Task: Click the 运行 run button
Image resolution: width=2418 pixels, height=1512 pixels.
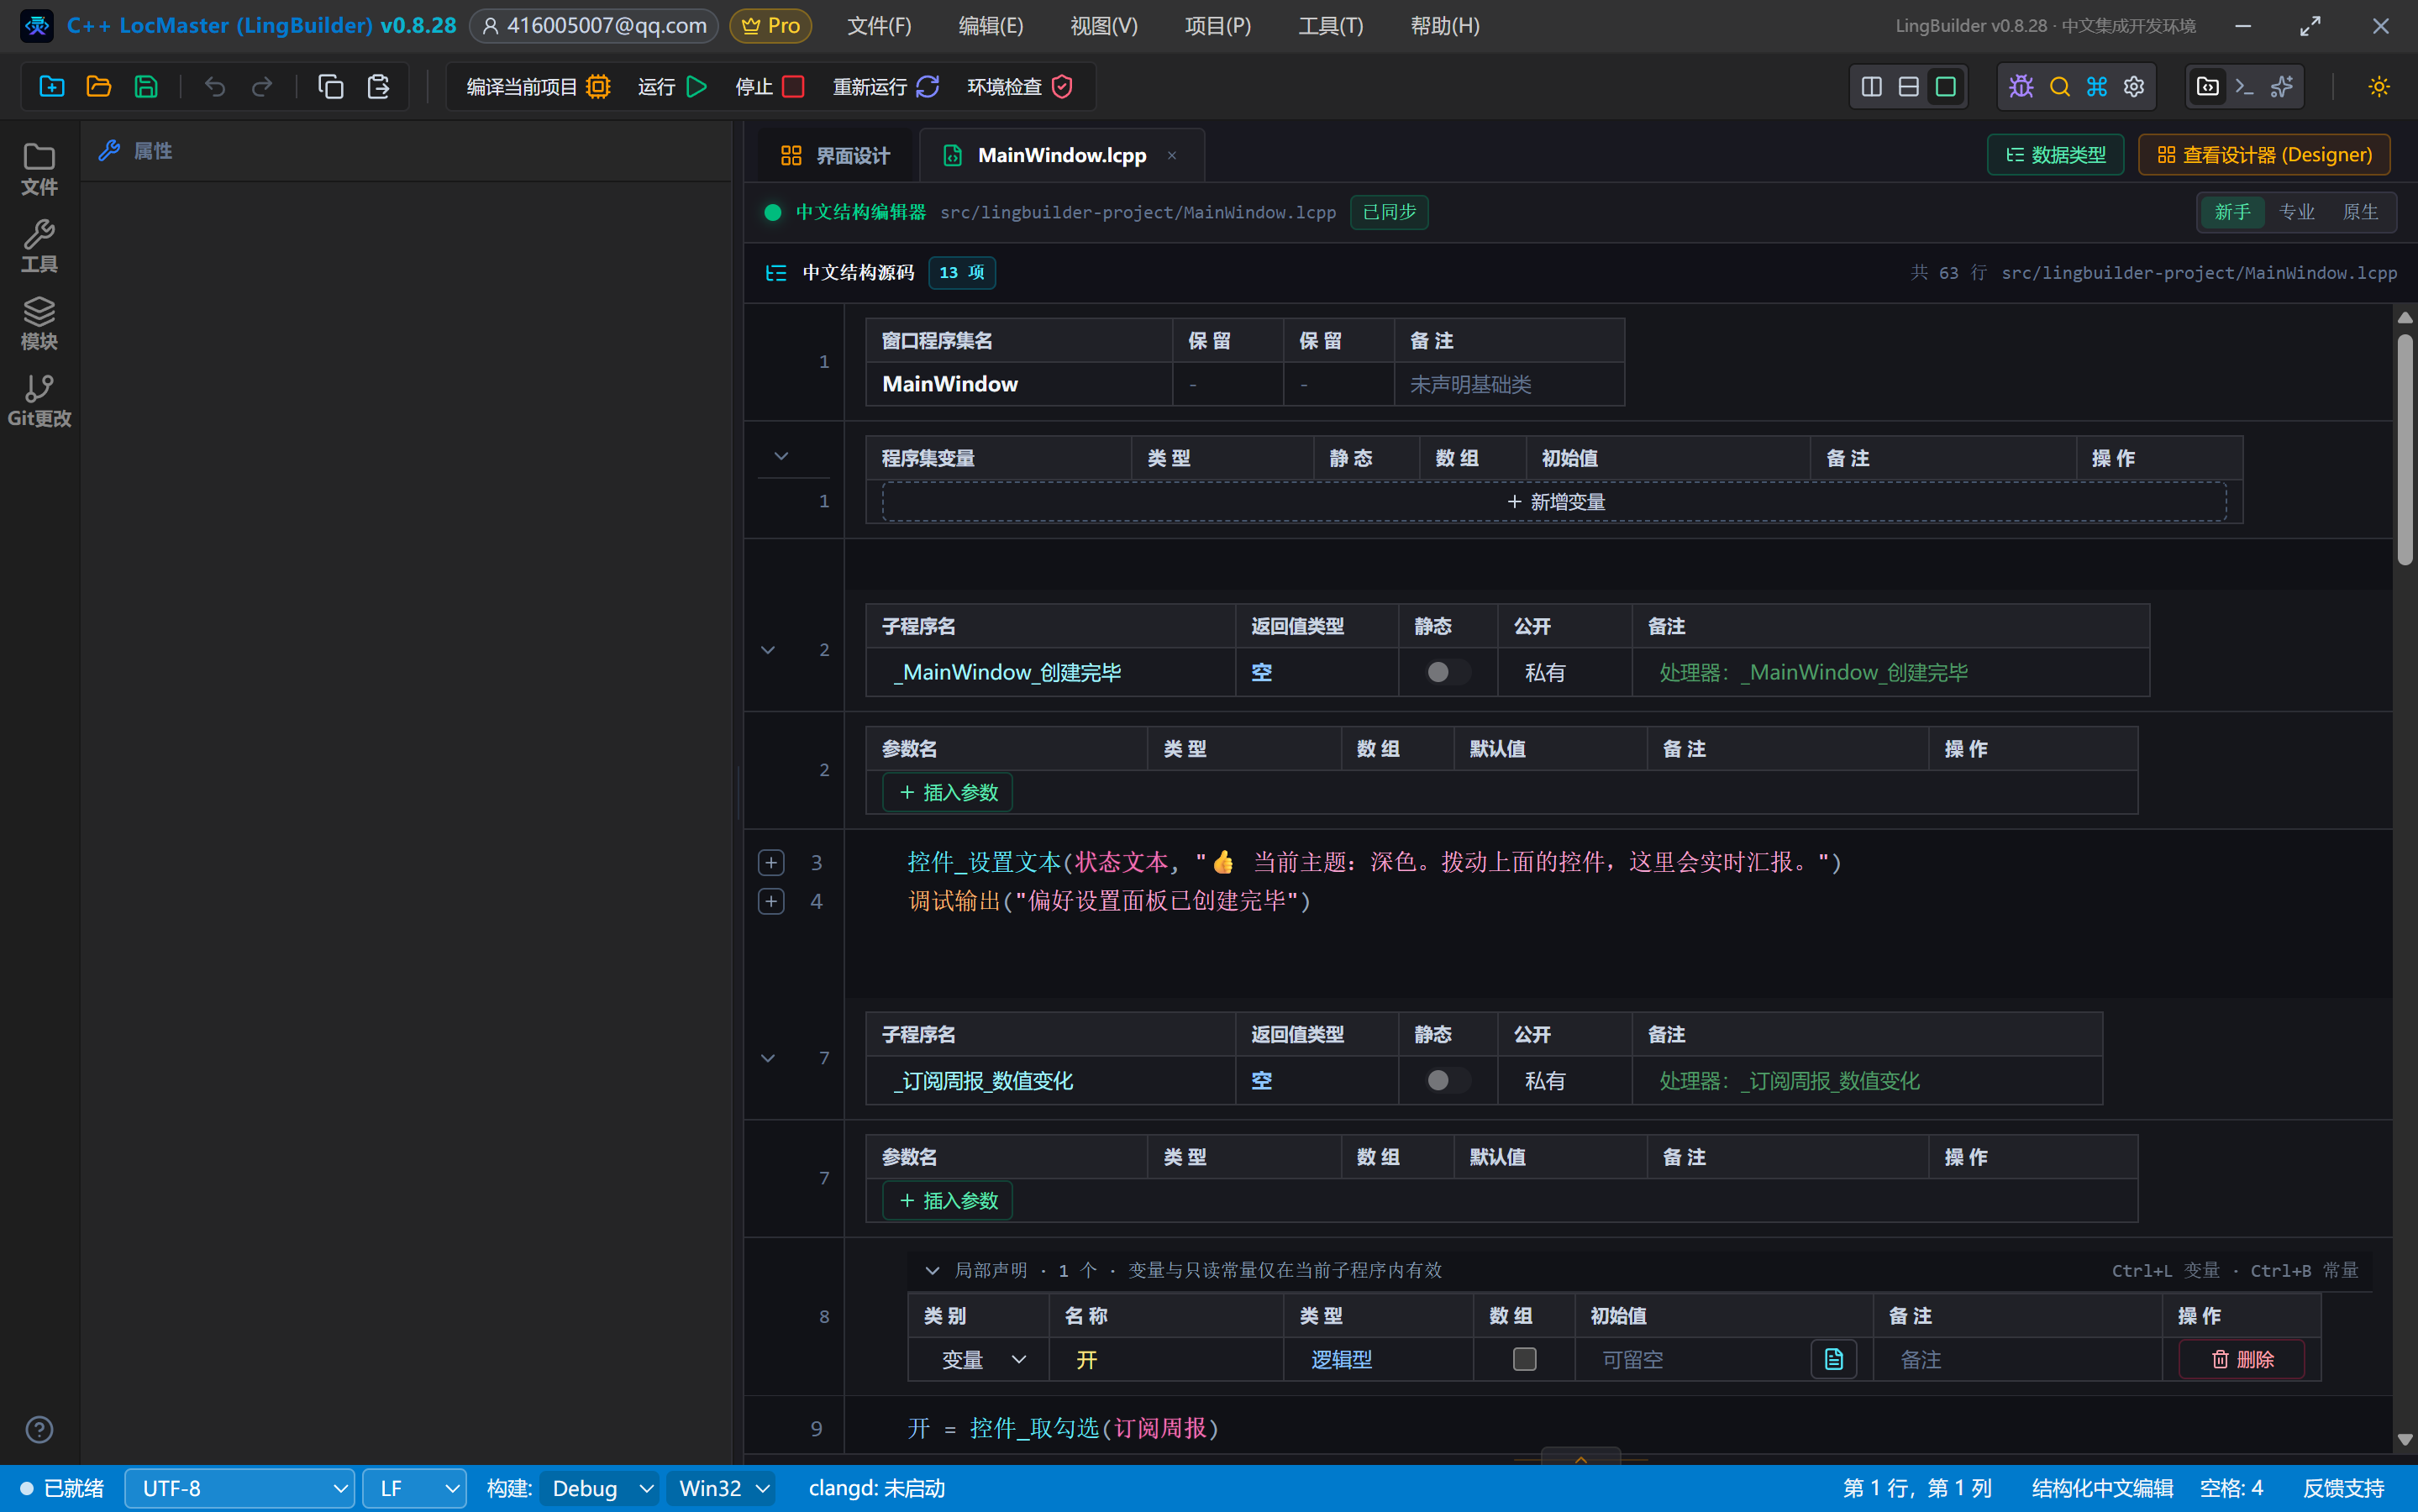Action: point(672,87)
